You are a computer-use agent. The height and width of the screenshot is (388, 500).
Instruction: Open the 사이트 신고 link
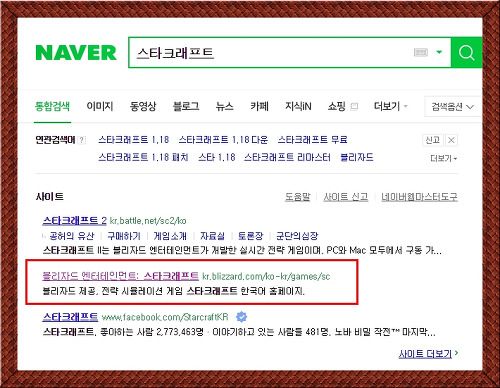[x=346, y=197]
